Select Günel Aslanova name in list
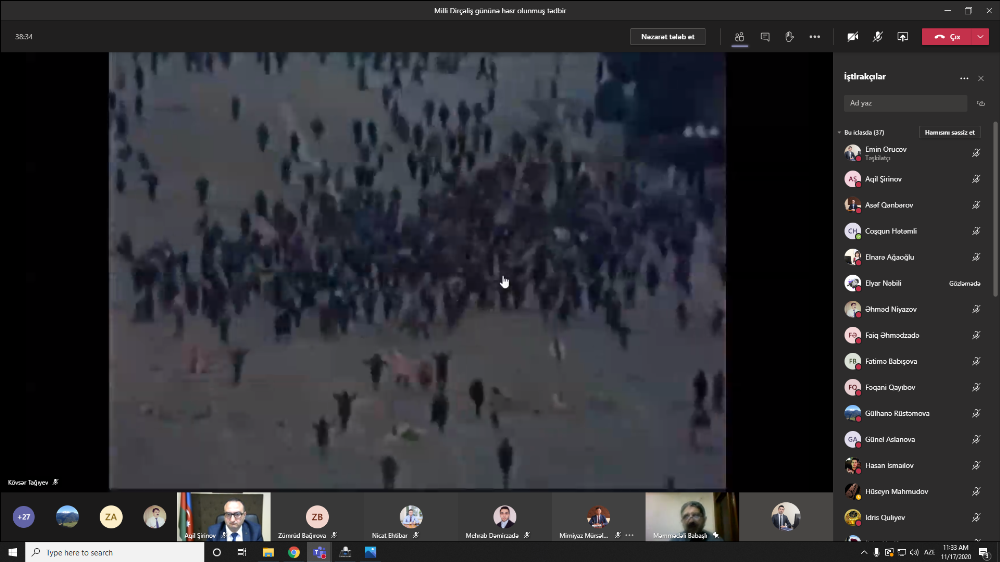This screenshot has height=562, width=1000. (x=890, y=440)
